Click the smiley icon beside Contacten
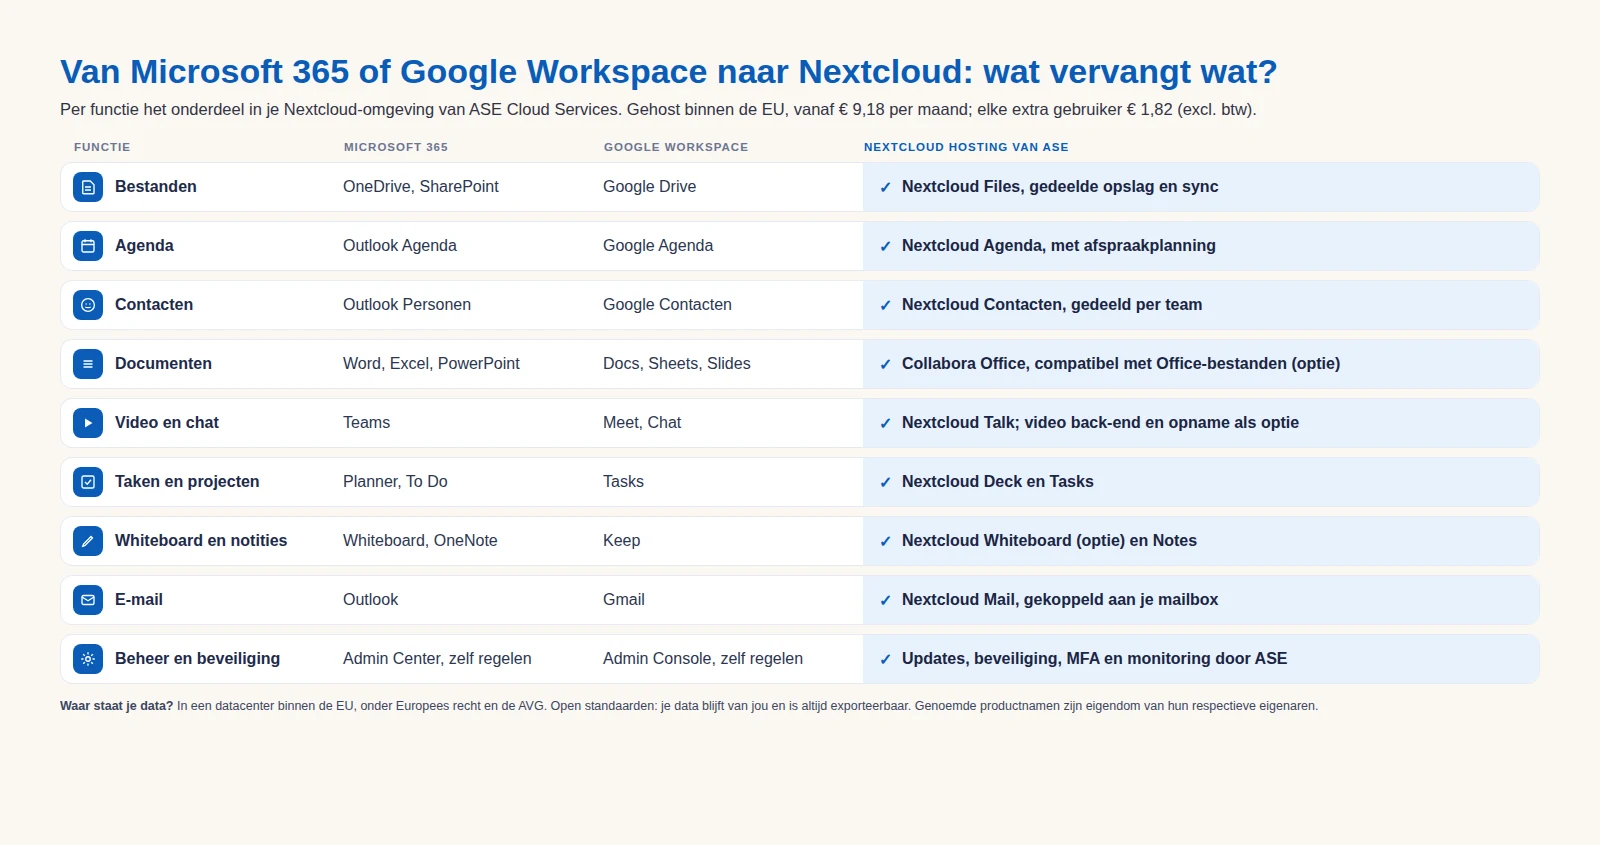The image size is (1600, 845). tap(88, 305)
